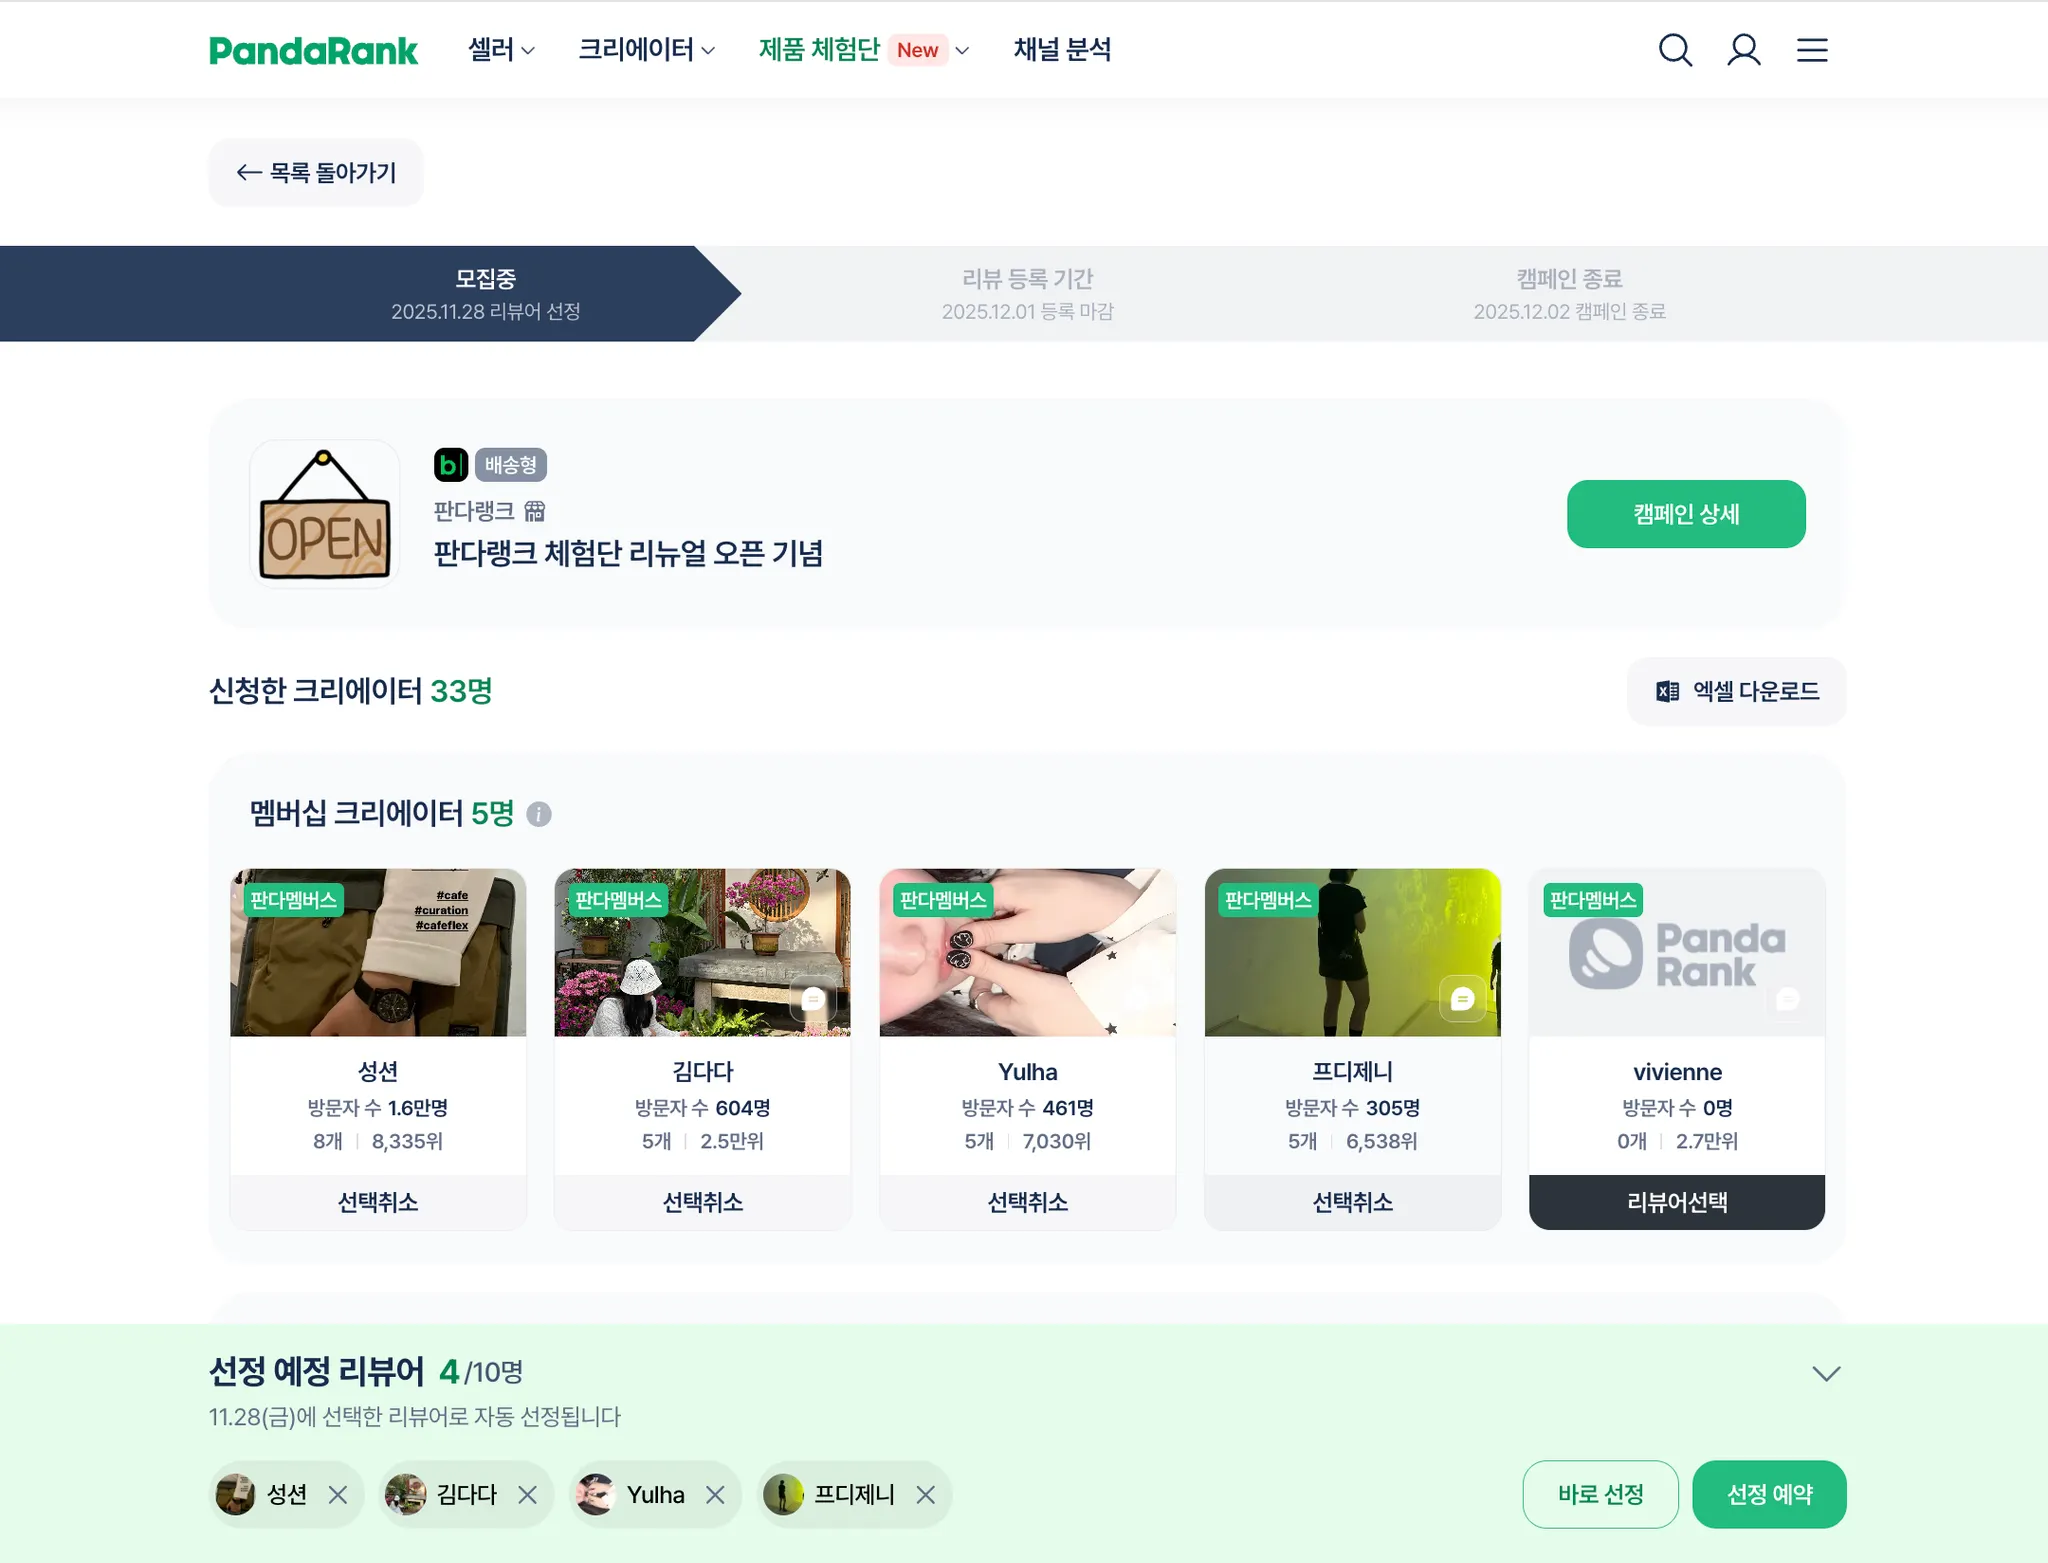Select vivienne with 리뷰어선택 button

(x=1677, y=1202)
